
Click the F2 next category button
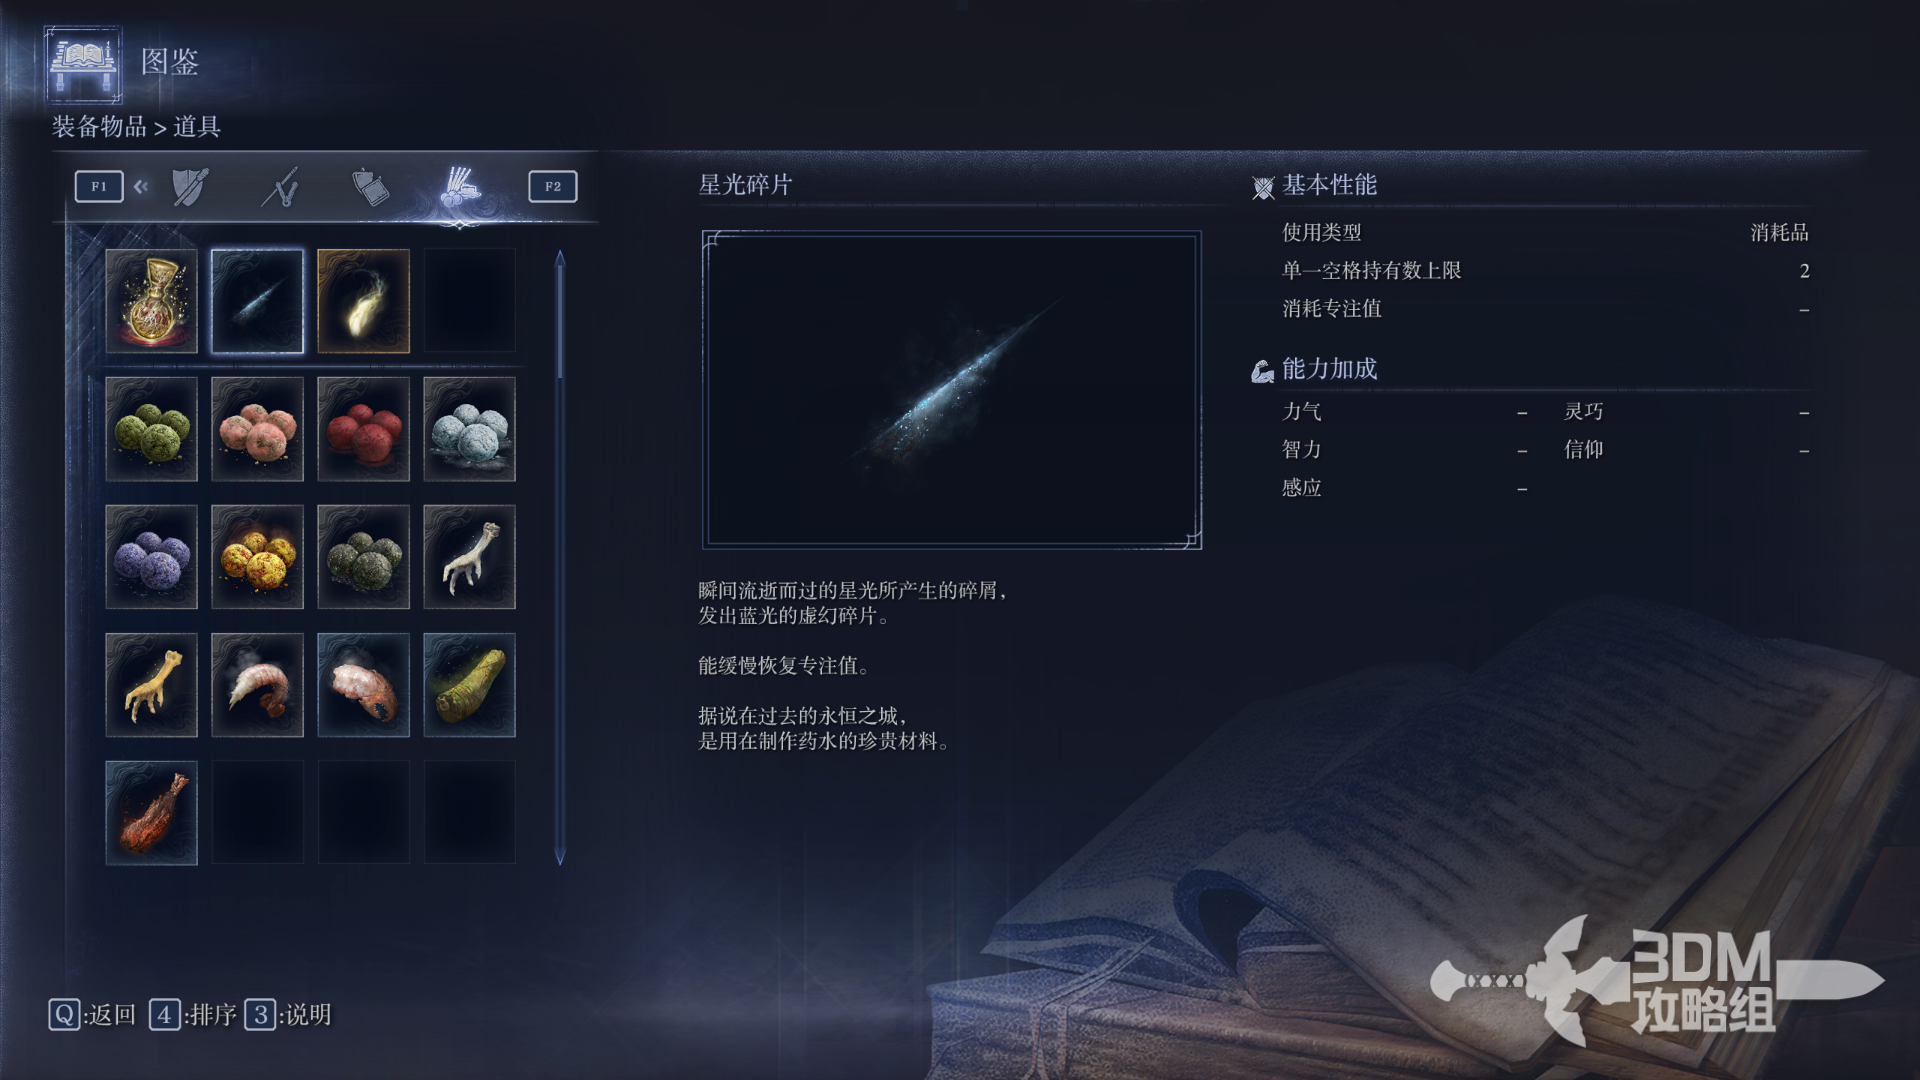(553, 187)
